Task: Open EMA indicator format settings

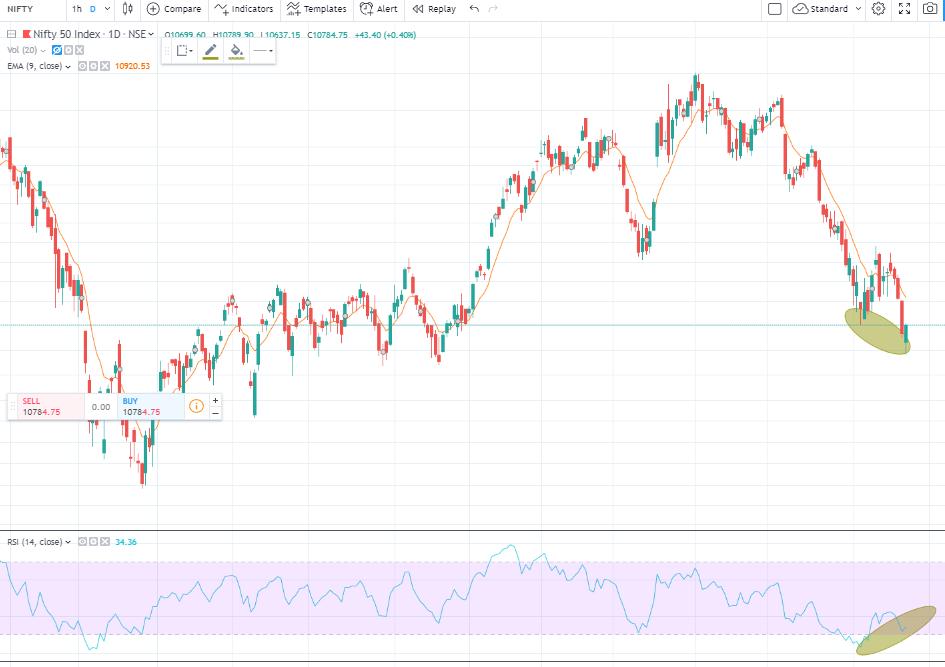Action: click(x=93, y=66)
